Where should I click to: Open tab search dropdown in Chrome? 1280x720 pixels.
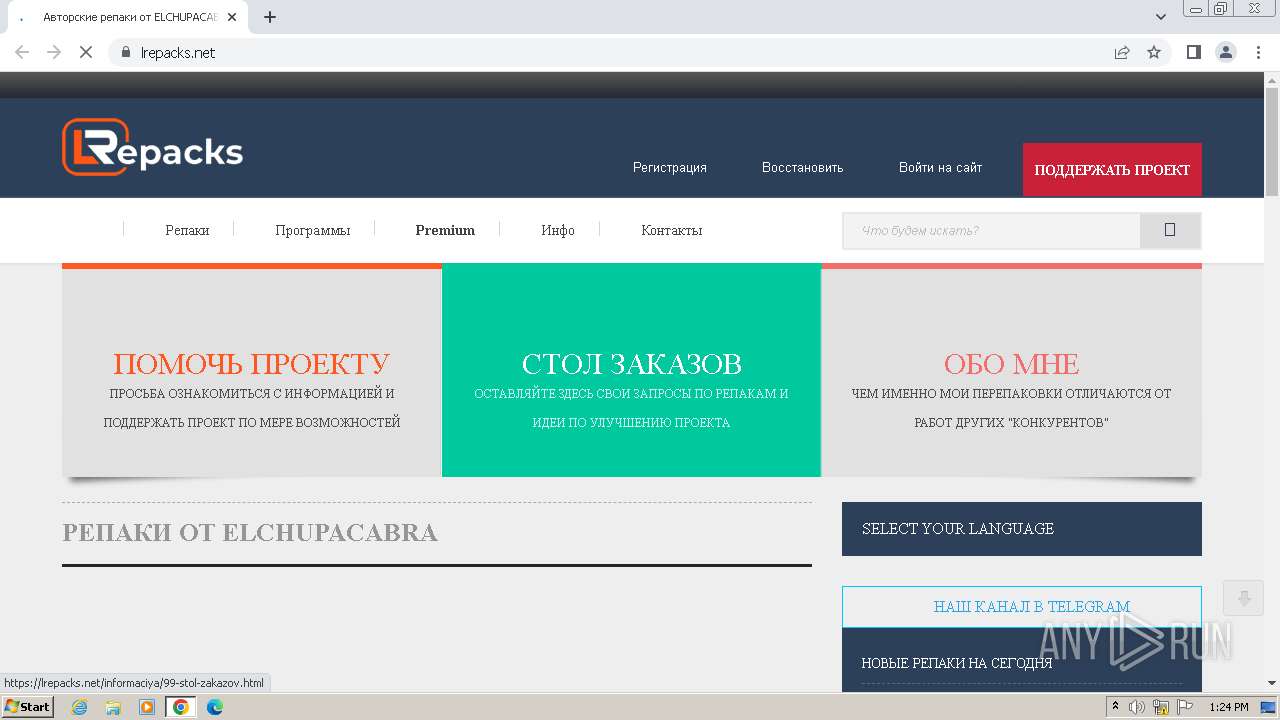(x=1161, y=17)
